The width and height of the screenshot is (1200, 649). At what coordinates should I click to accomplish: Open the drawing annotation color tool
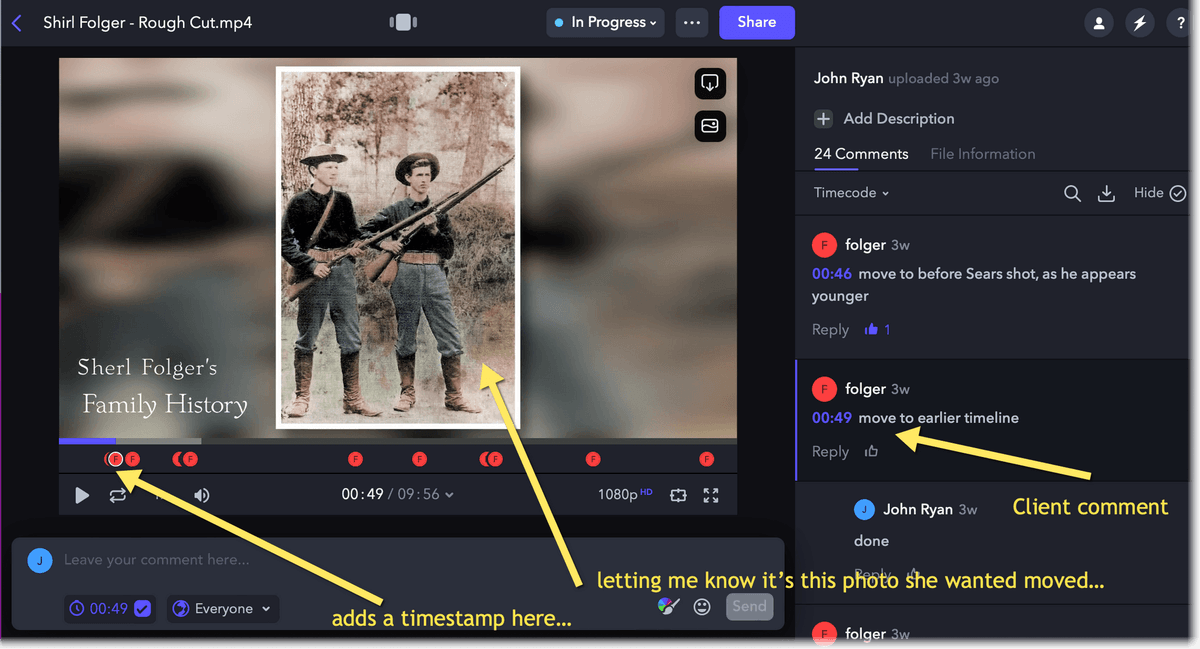[x=668, y=606]
